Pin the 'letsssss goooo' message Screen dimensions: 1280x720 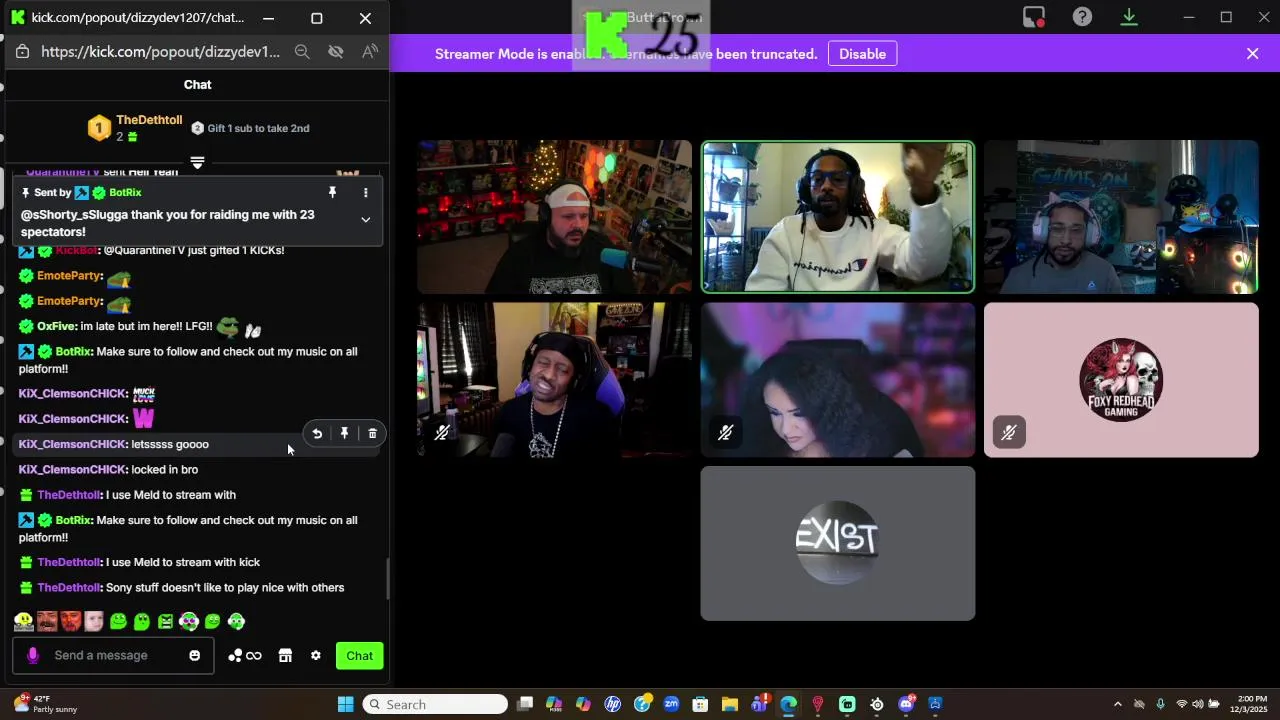[344, 434]
